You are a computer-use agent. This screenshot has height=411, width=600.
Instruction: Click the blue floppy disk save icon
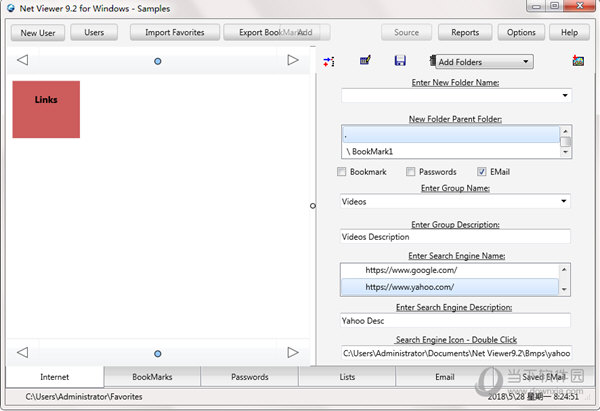tap(400, 60)
